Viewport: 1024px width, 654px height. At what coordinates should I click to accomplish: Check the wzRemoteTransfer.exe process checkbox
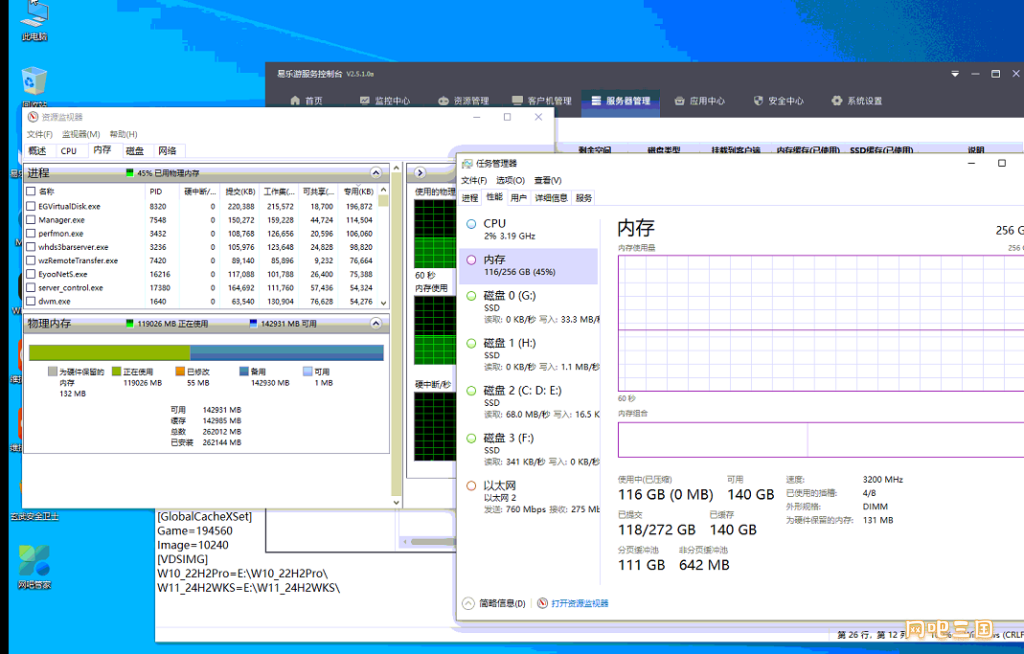click(x=31, y=261)
